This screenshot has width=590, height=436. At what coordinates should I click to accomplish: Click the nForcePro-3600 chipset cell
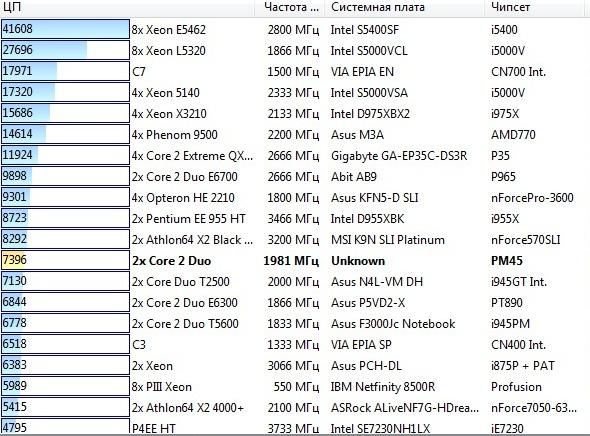(532, 198)
